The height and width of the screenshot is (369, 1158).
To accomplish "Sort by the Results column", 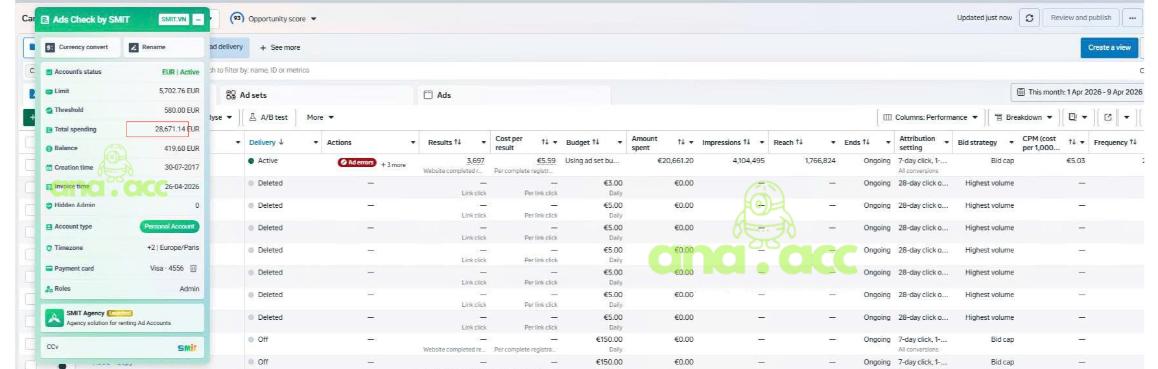I will [x=445, y=142].
